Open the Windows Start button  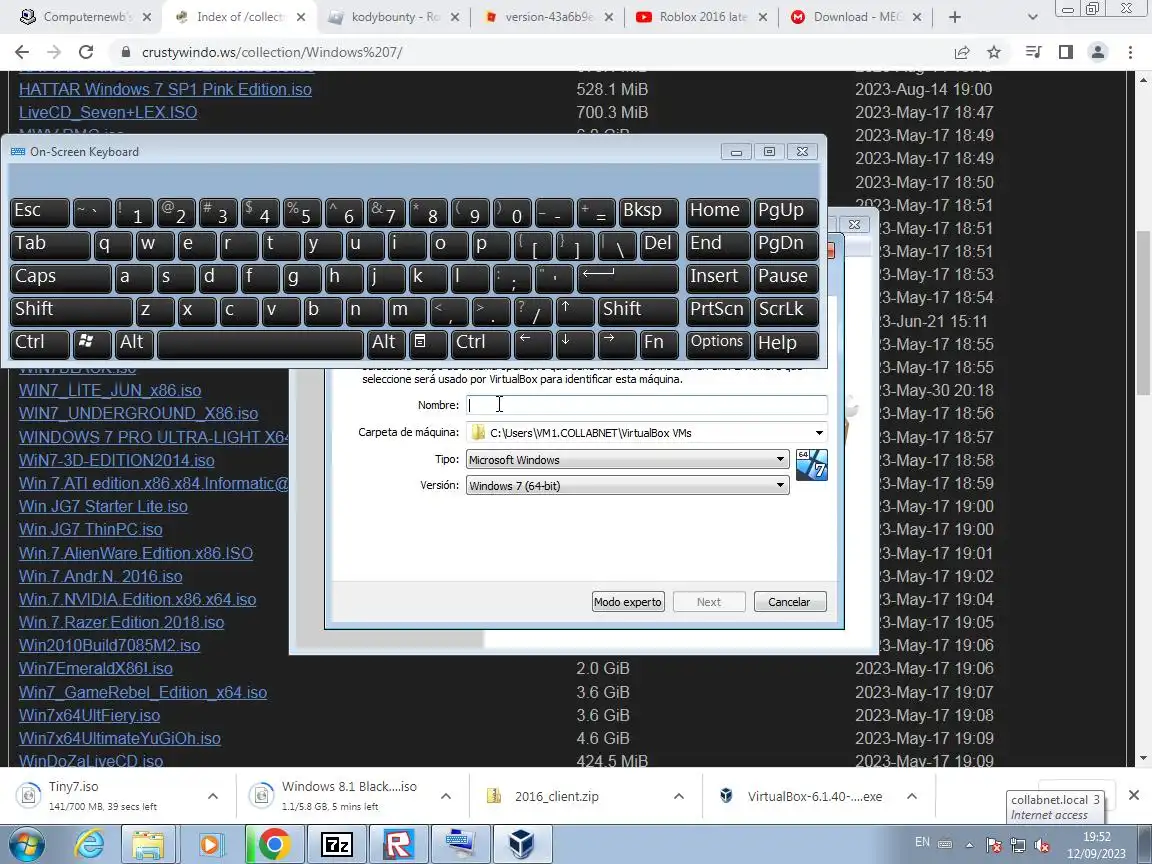coord(27,844)
